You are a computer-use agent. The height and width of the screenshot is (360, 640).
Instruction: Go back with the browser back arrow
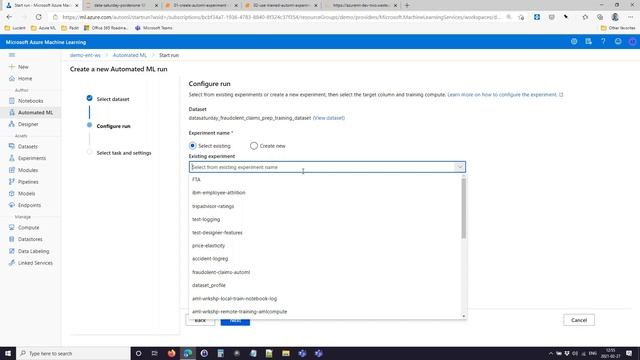[9, 17]
